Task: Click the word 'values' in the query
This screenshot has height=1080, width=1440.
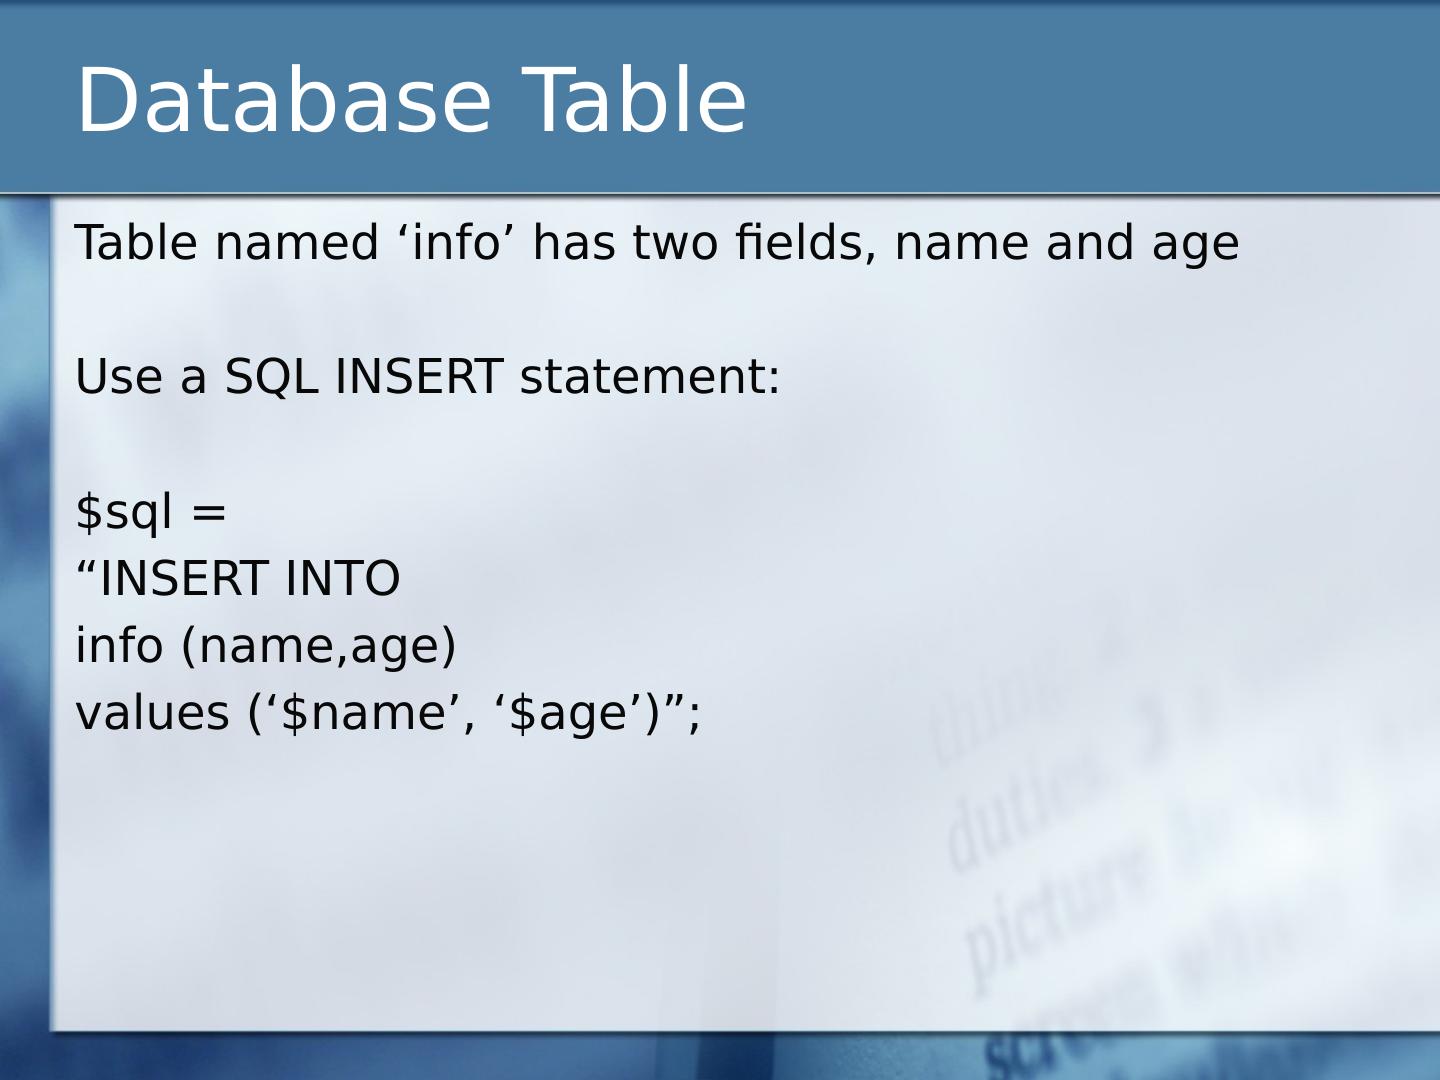Action: (x=152, y=713)
